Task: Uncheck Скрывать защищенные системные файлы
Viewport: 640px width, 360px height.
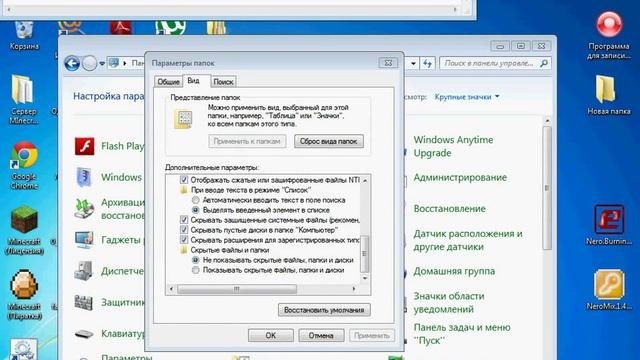Action: tap(184, 220)
